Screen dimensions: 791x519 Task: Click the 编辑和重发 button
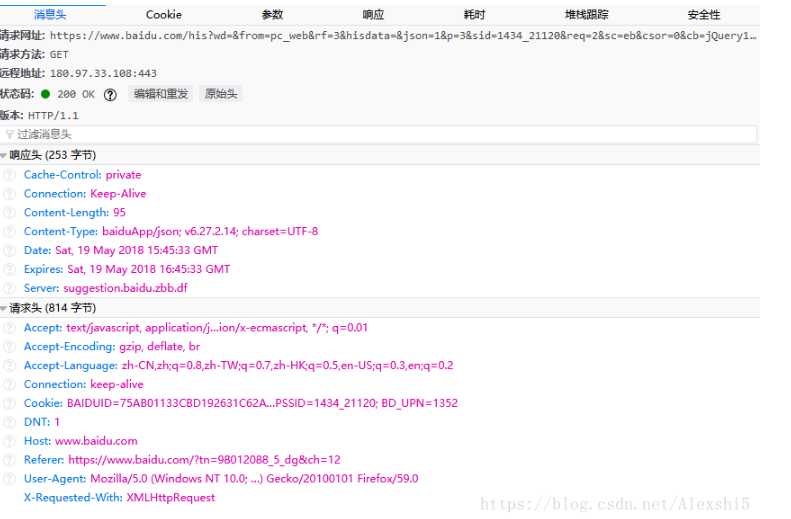[x=161, y=94]
